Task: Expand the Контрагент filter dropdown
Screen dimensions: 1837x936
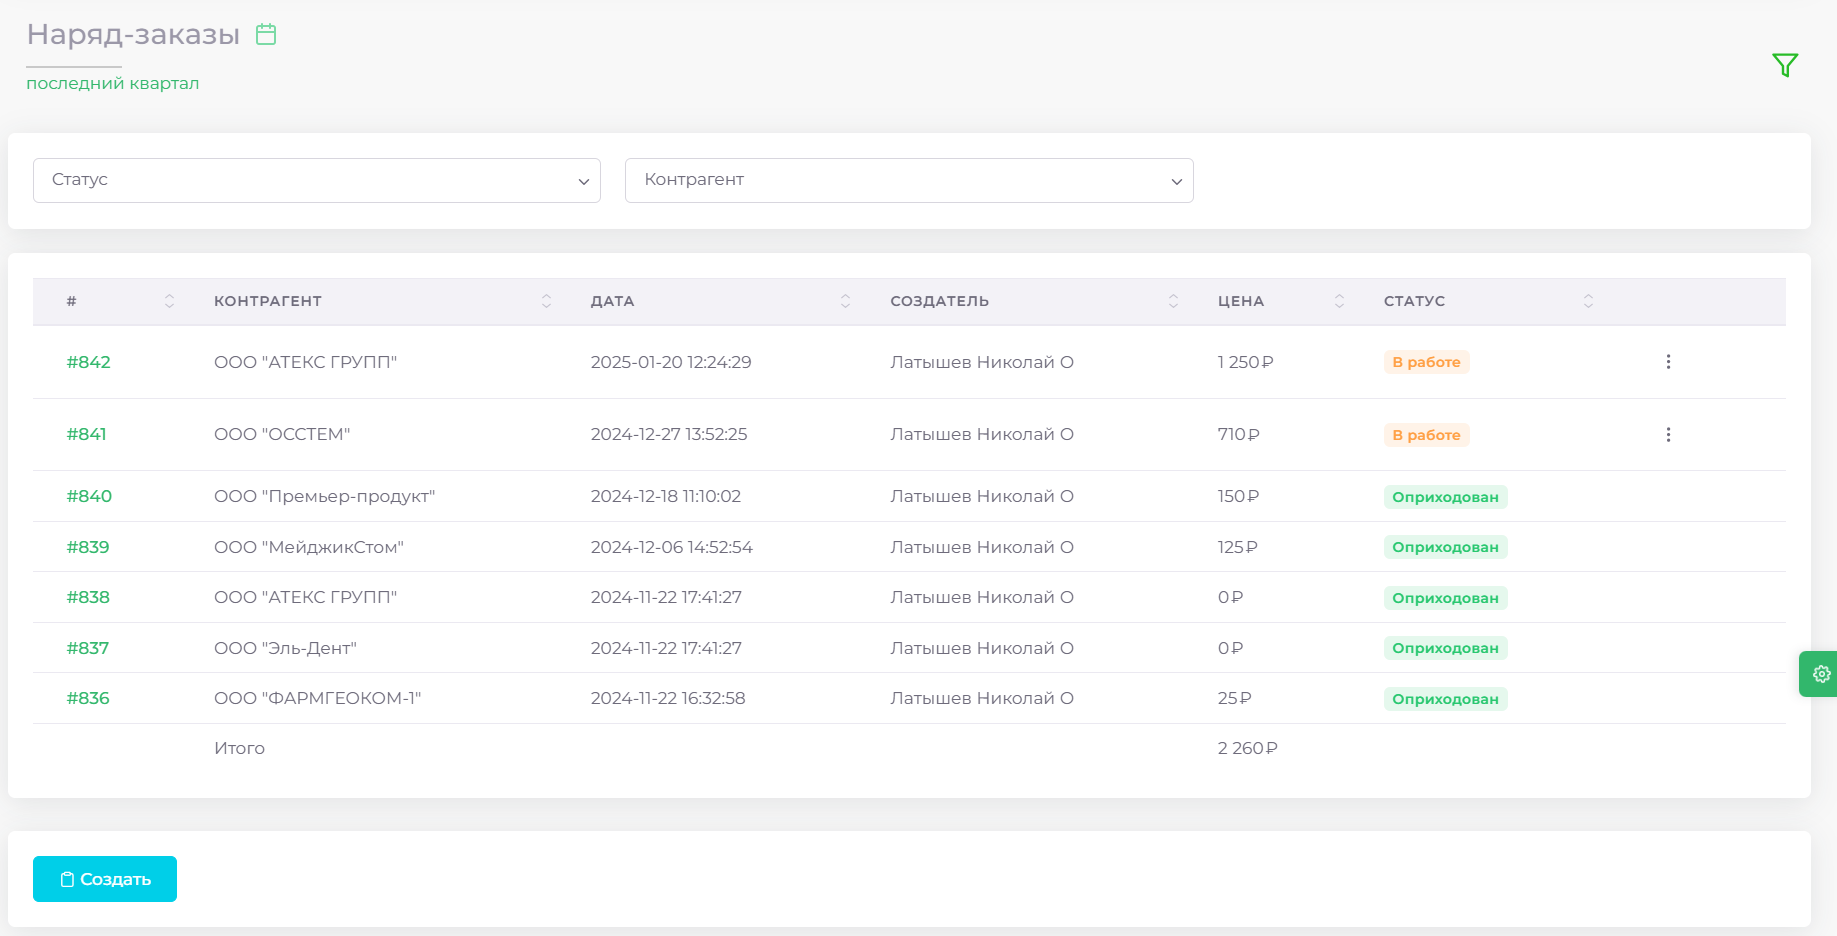Action: [x=909, y=180]
